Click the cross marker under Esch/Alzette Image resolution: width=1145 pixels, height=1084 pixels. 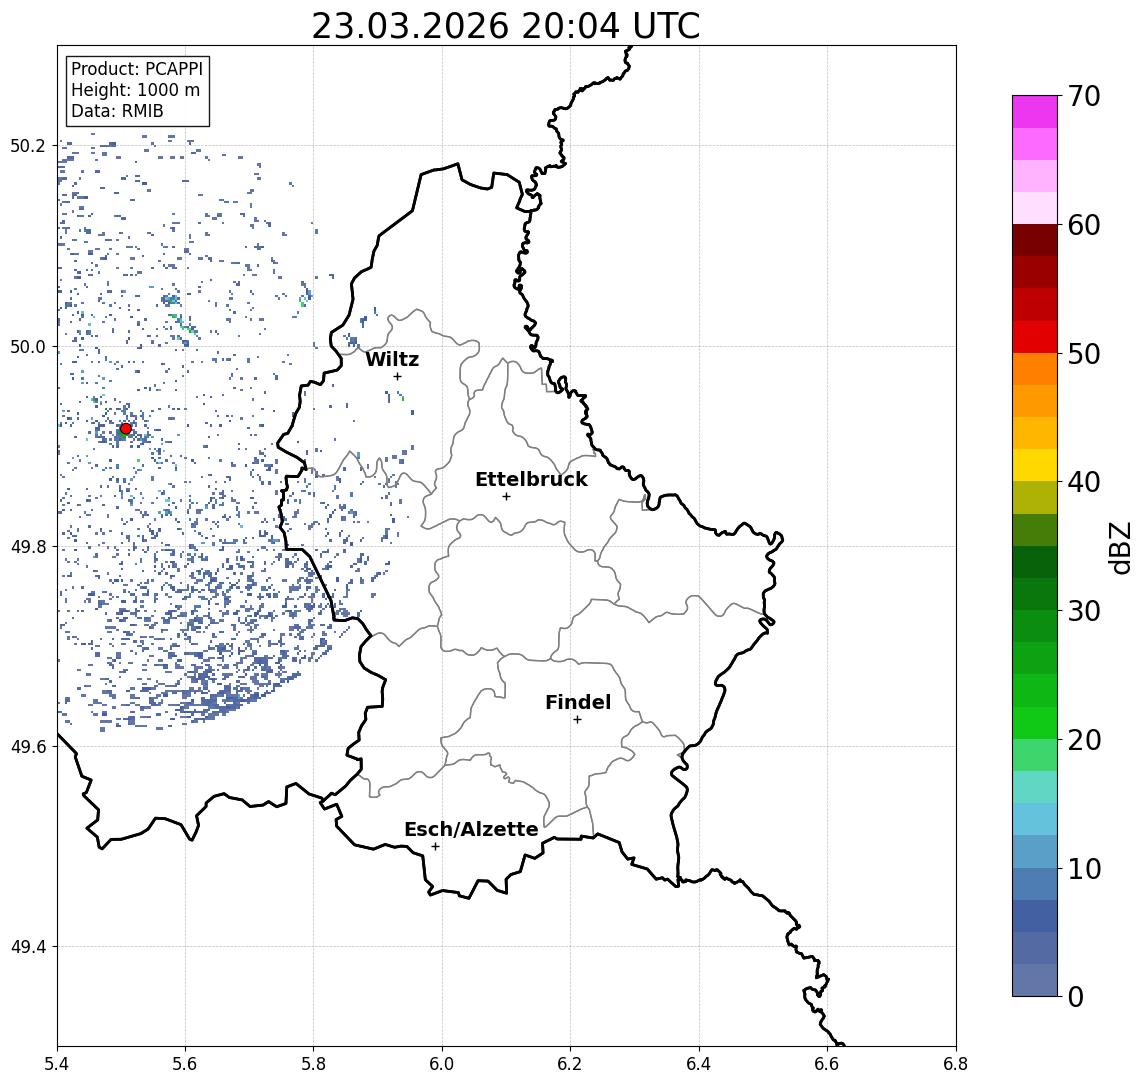[x=435, y=847]
